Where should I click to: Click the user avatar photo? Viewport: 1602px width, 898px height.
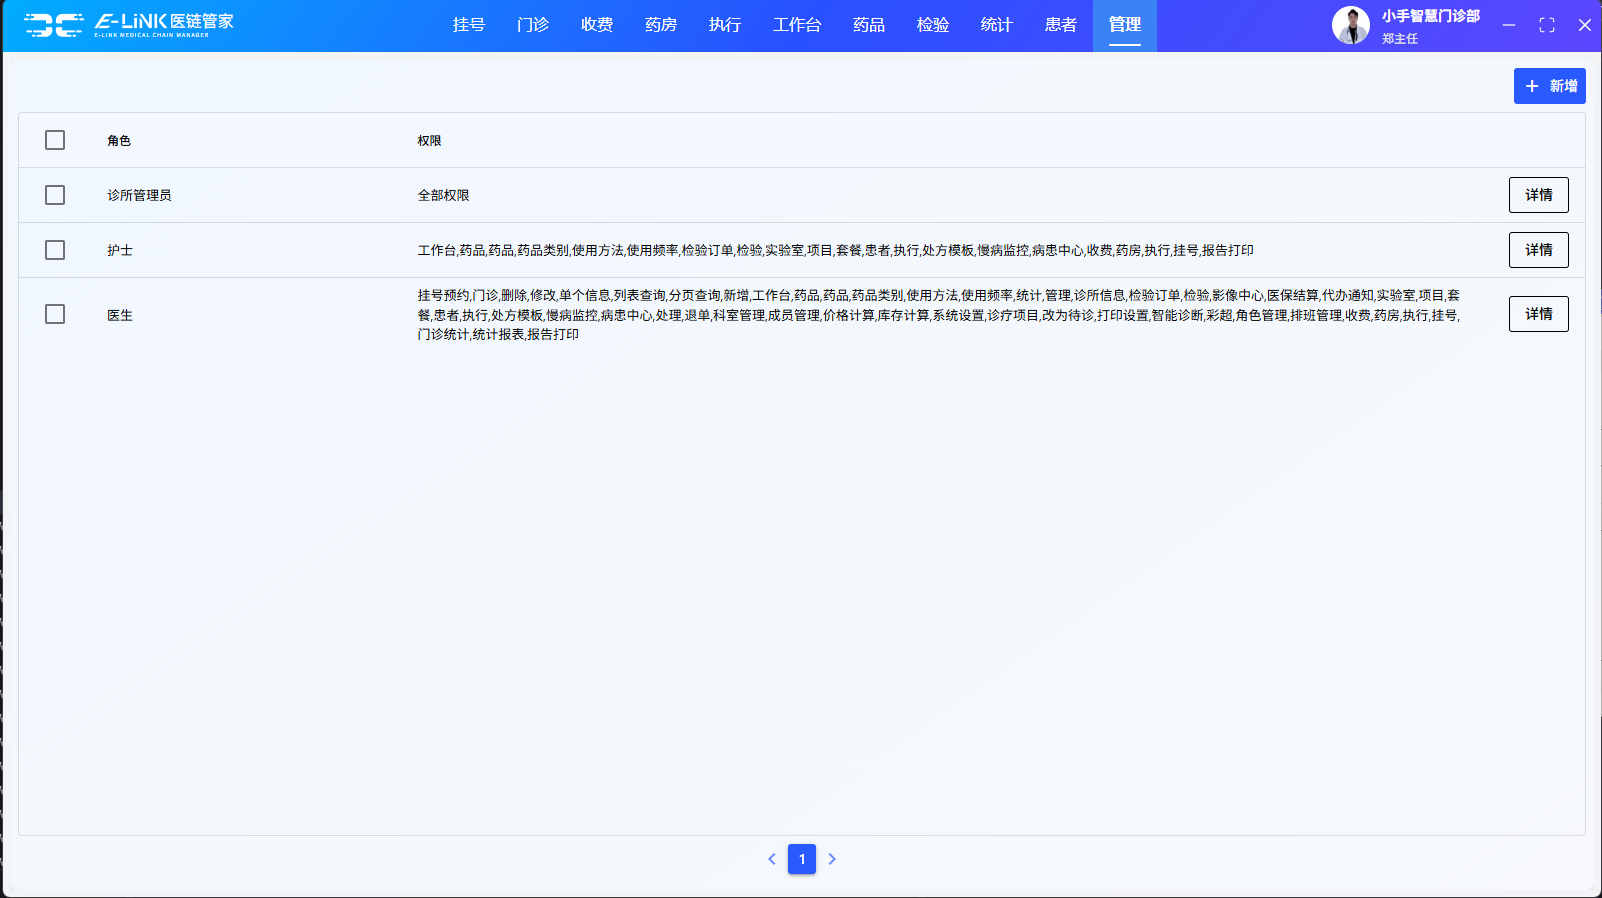[1350, 25]
